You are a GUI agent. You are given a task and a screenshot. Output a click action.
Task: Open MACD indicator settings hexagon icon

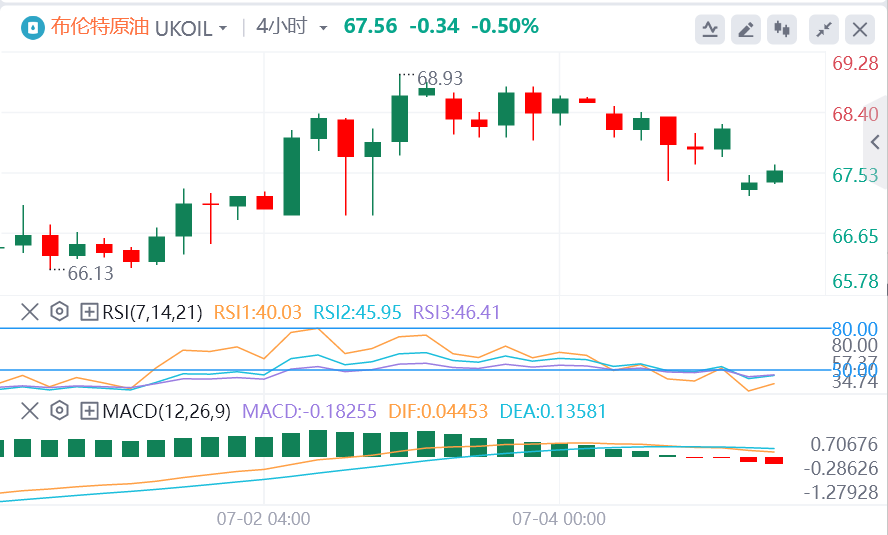point(59,410)
